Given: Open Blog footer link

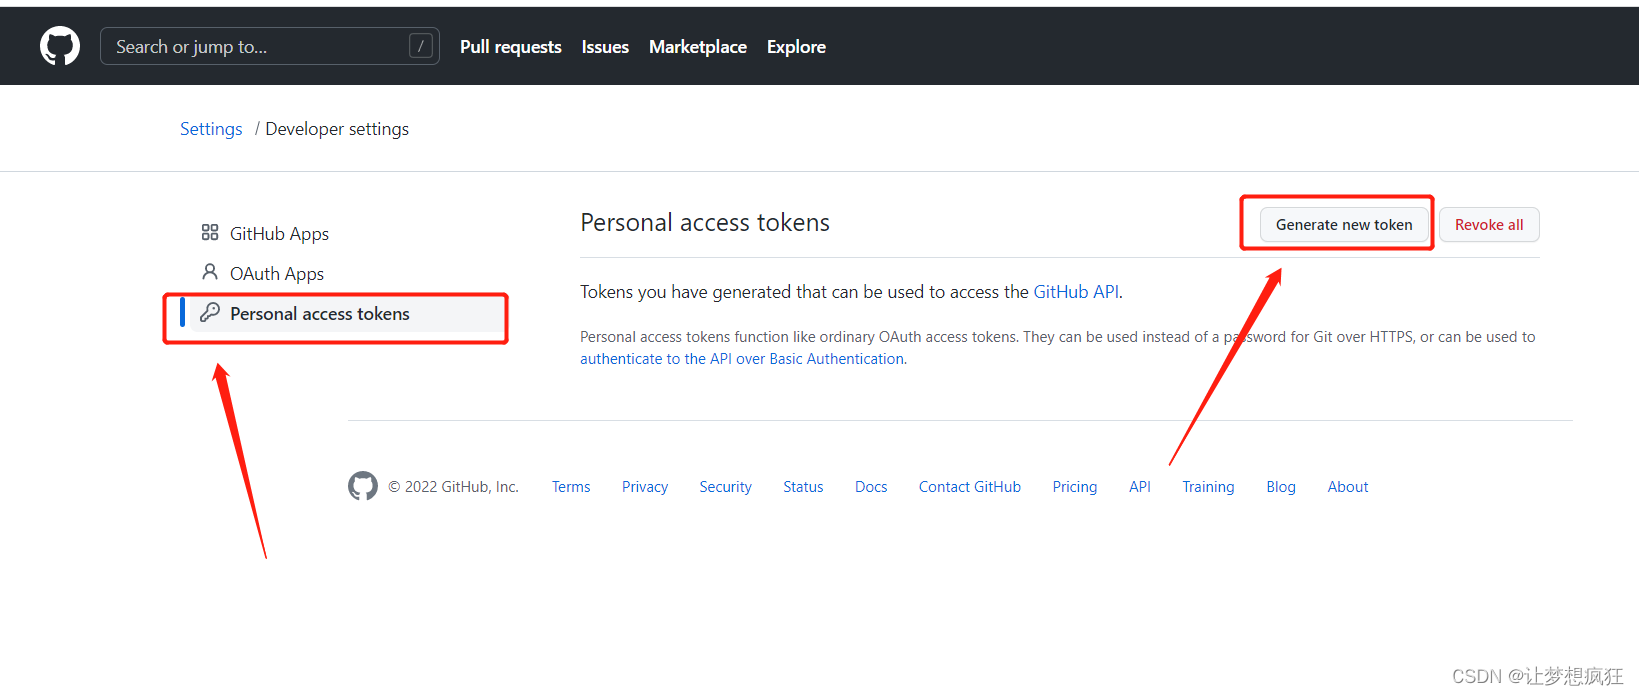Looking at the screenshot, I should pos(1281,487).
